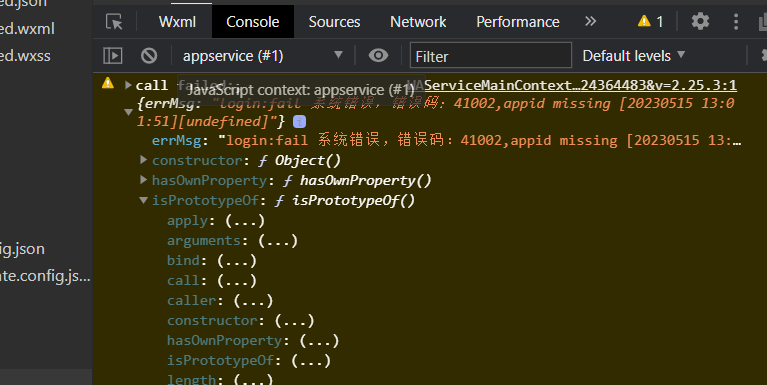Viewport: 767px width, 385px height.
Task: Click the blue info badge after errMsg object
Action: (299, 121)
